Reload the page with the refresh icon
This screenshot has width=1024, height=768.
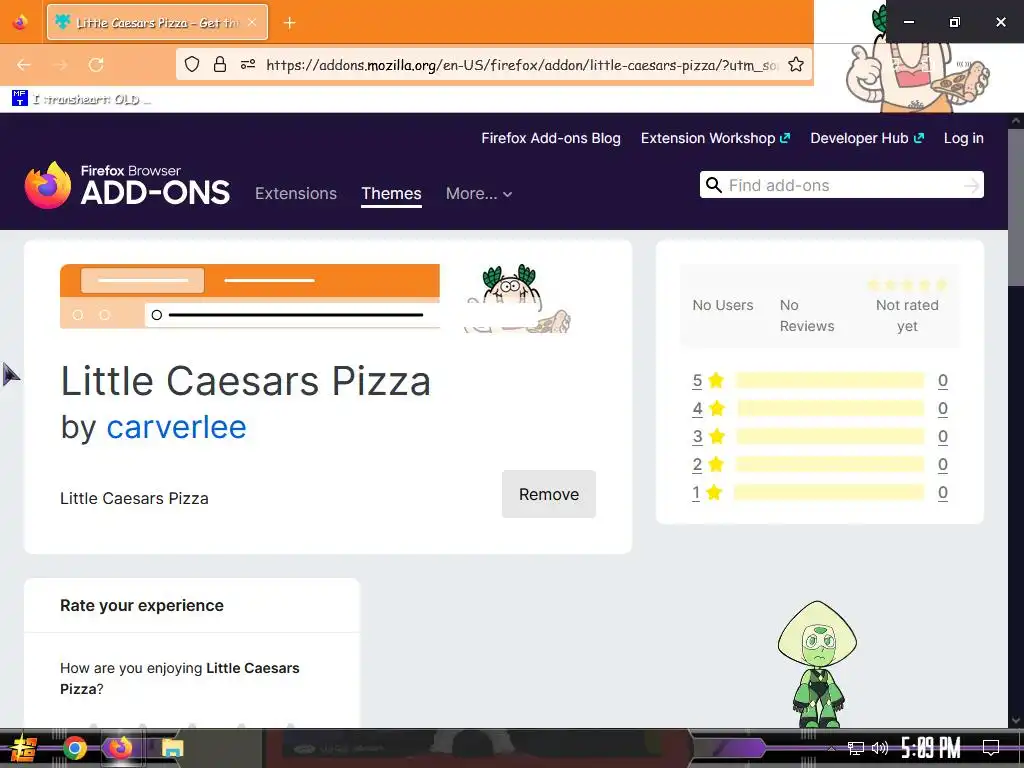tap(96, 65)
